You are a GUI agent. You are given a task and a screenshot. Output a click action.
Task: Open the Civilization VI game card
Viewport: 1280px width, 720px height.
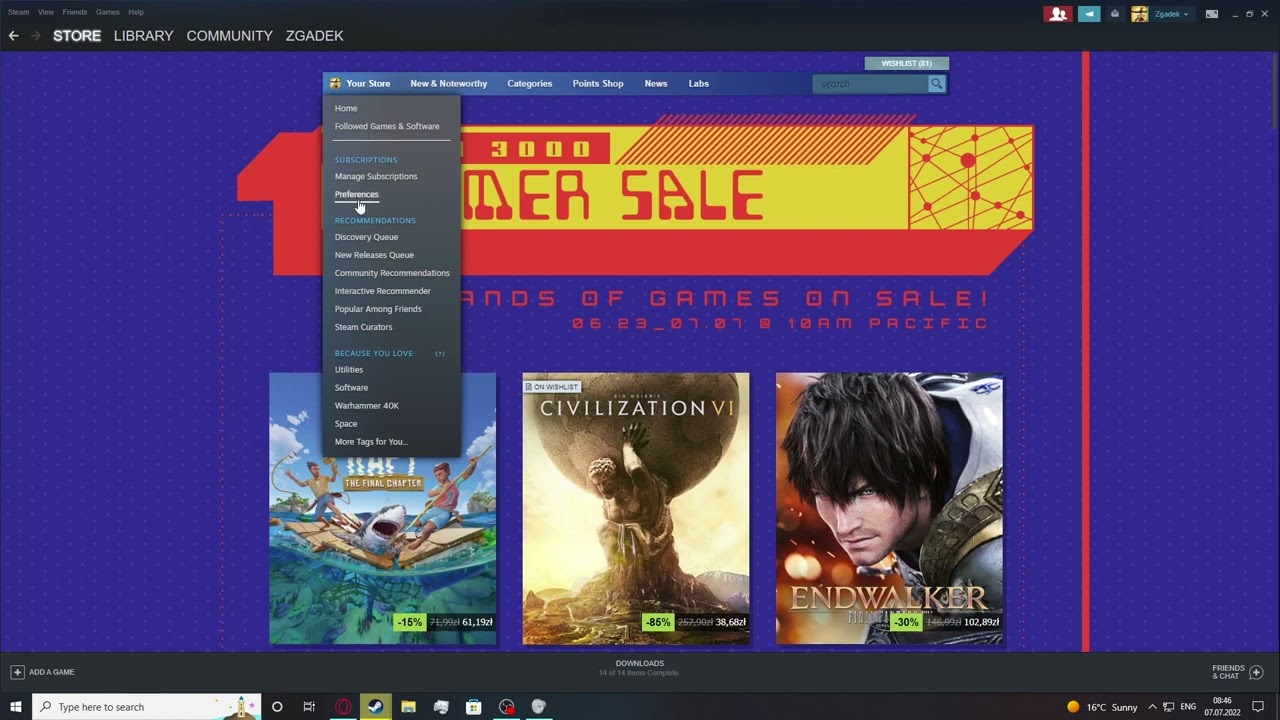pos(636,508)
